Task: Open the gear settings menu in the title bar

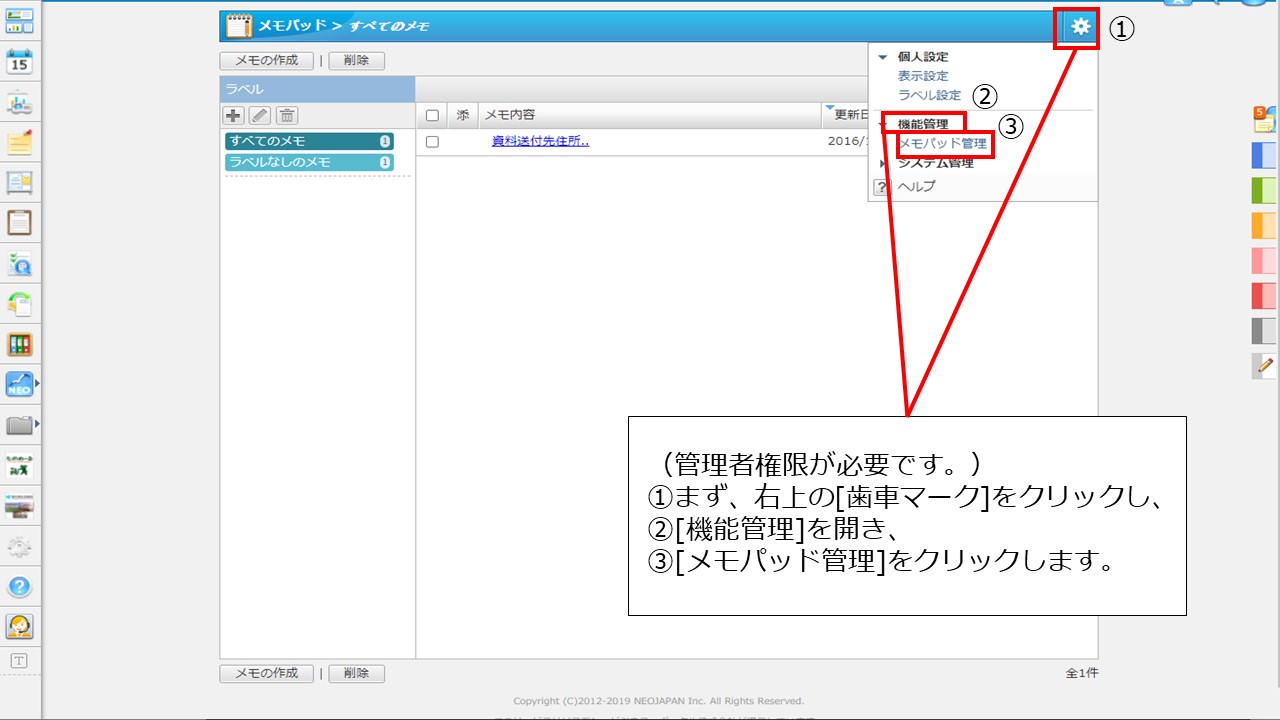Action: pyautogui.click(x=1081, y=27)
